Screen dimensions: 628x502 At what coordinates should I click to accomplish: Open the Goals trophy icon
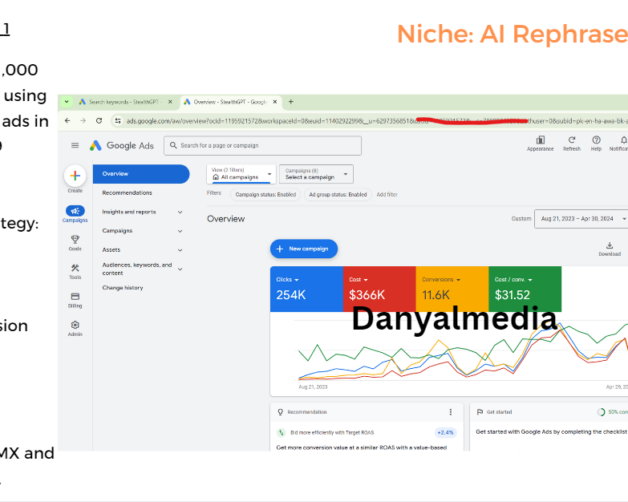coord(75,240)
